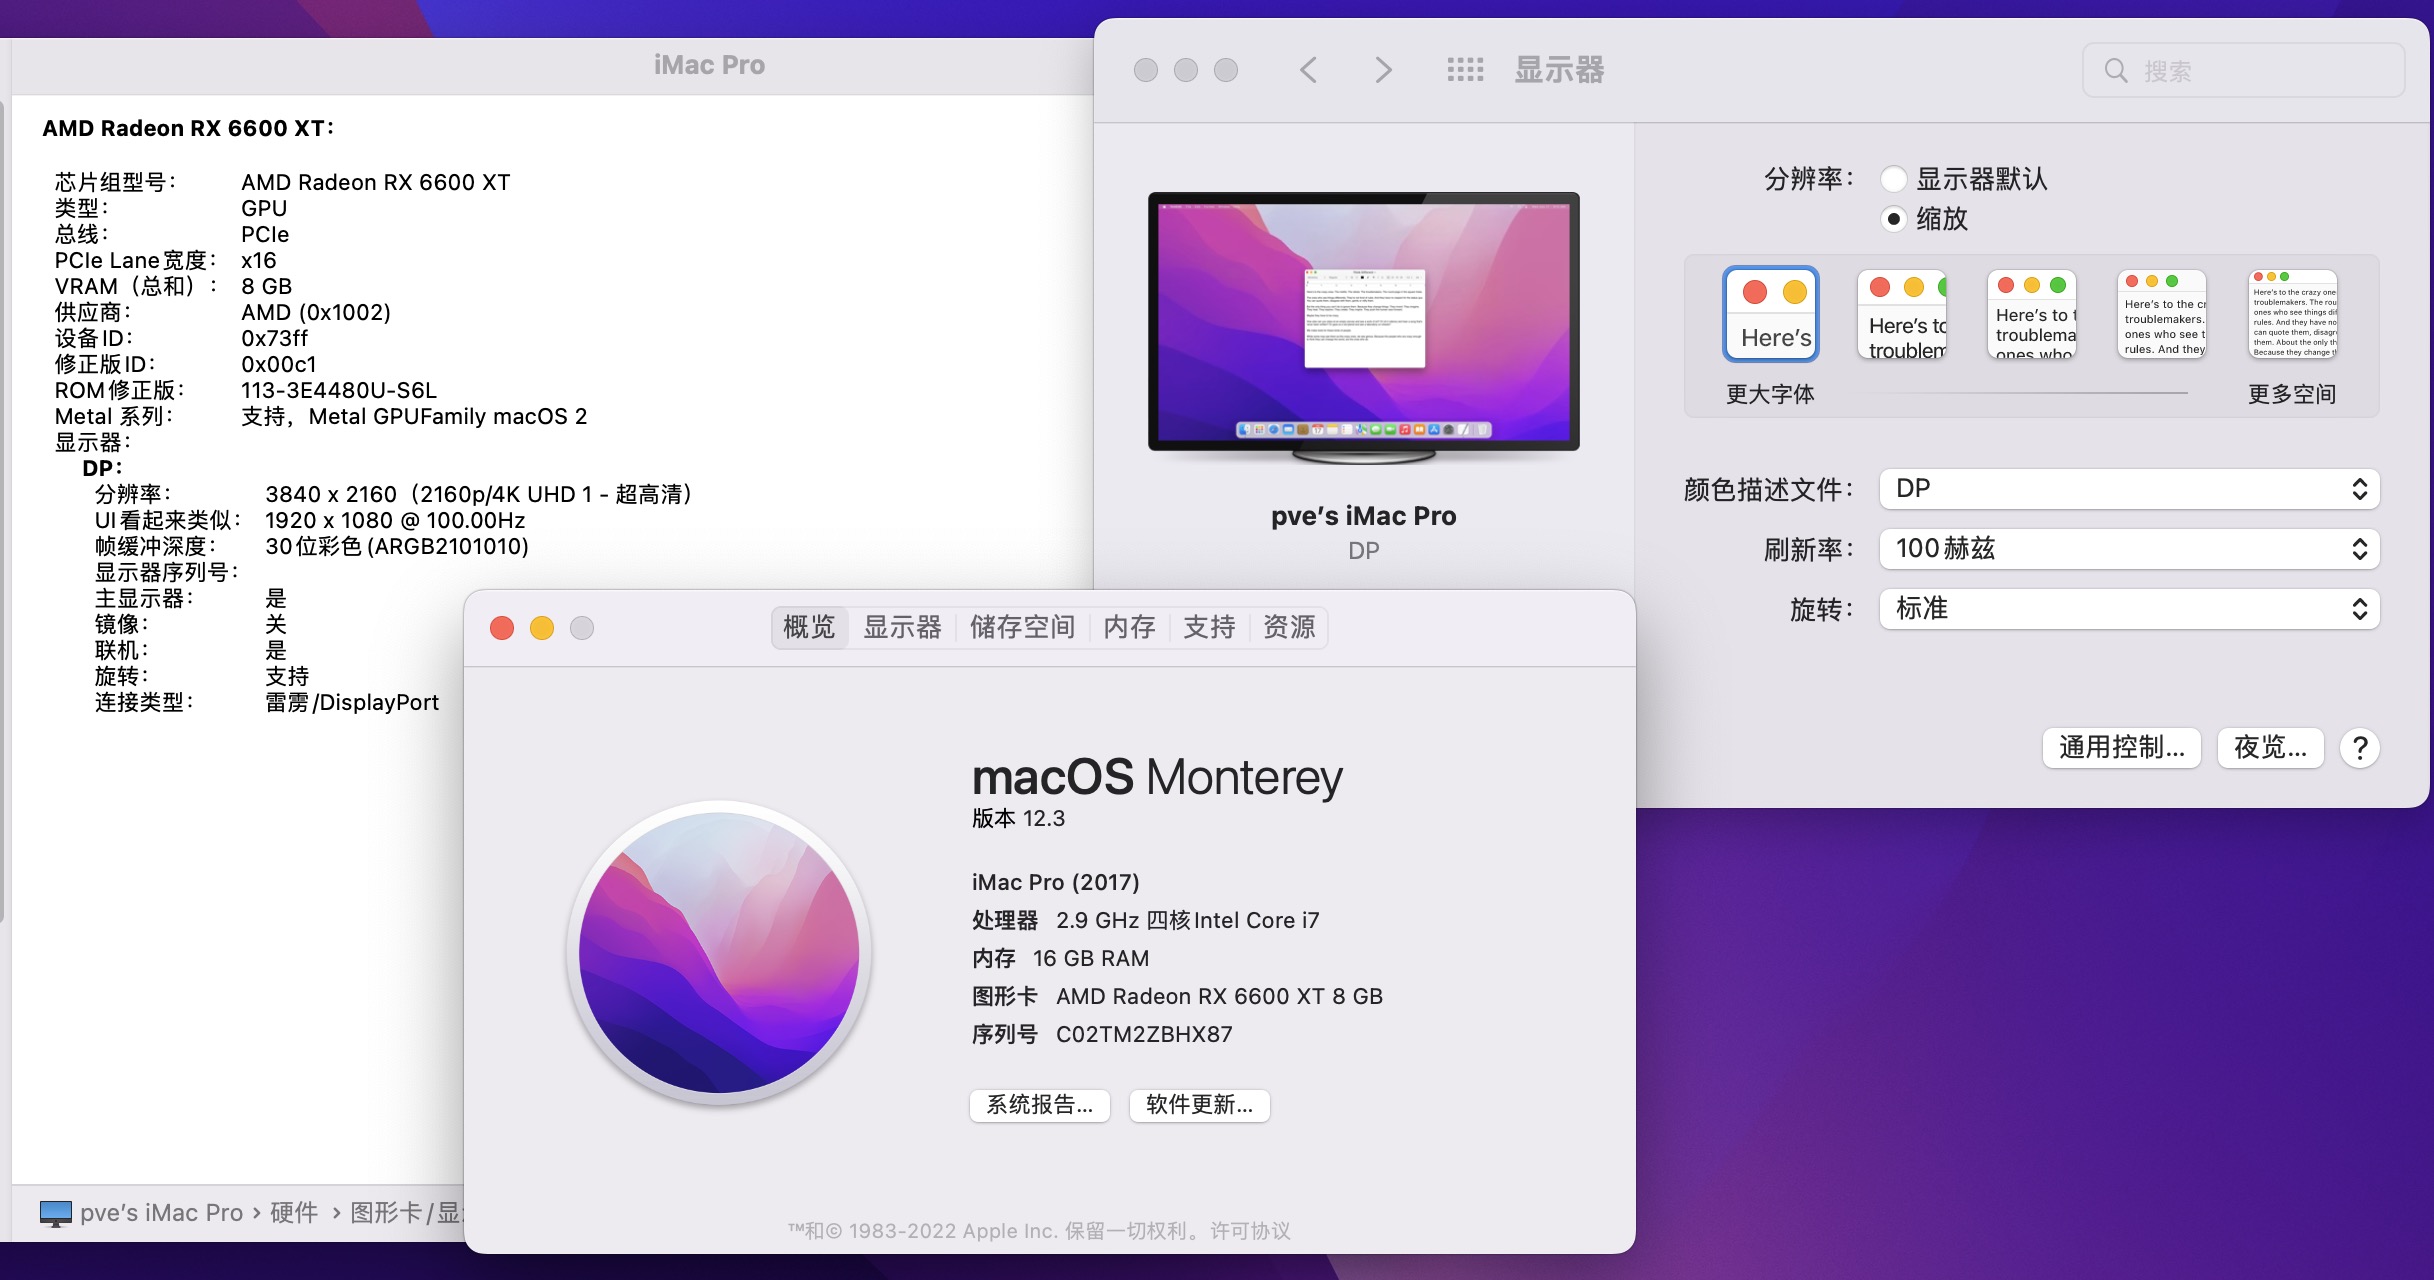Screen dimensions: 2434x1280
Task: Minimize the Displays preferences window
Action: click(x=1186, y=70)
